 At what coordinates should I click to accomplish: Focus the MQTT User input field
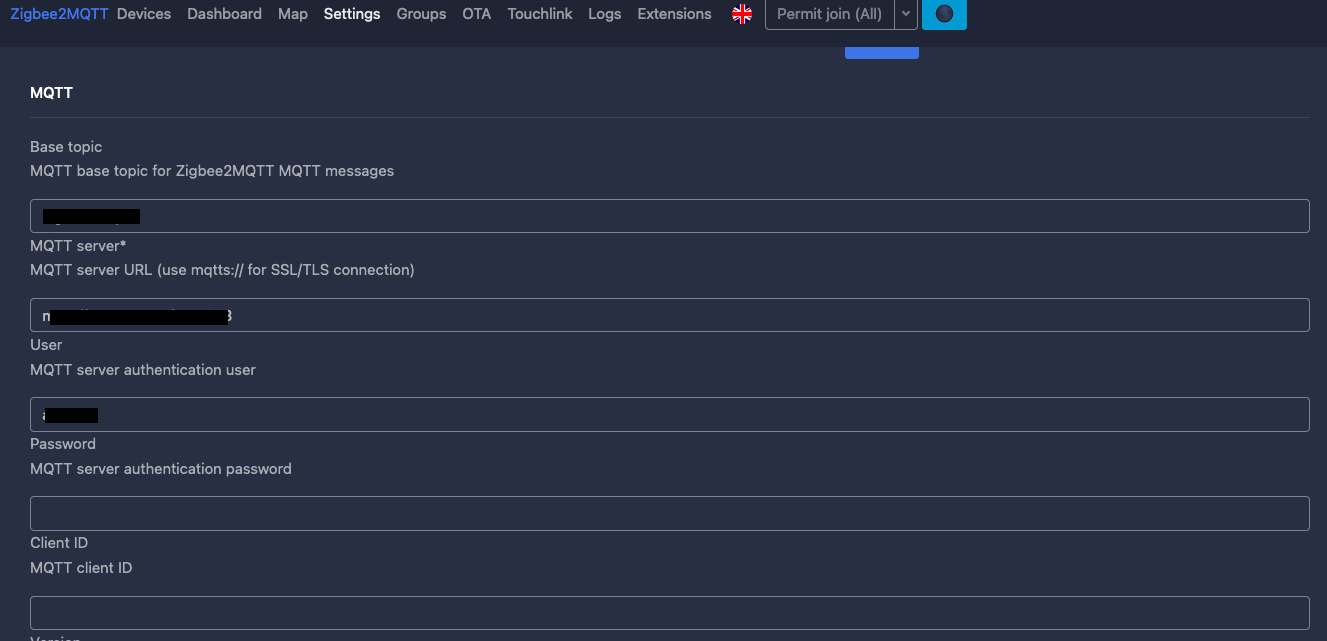click(670, 414)
